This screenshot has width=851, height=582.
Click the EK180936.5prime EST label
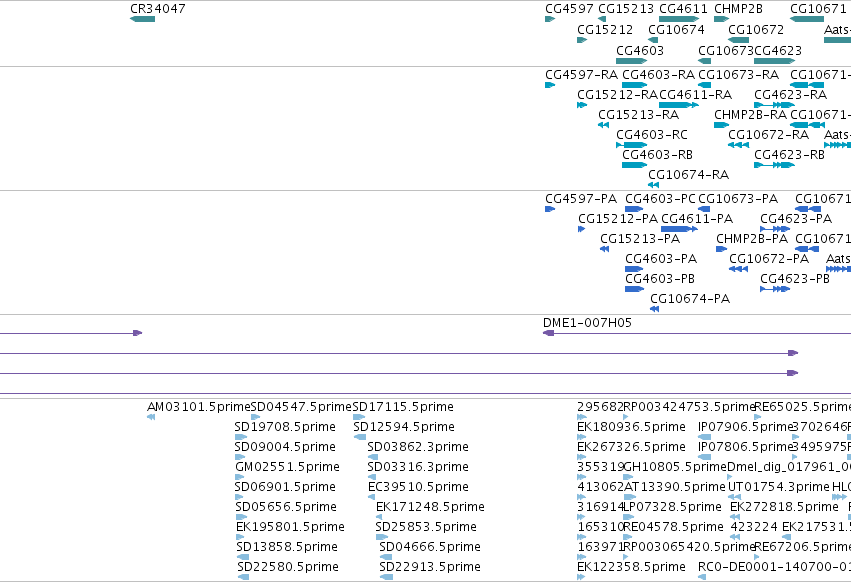coord(631,427)
